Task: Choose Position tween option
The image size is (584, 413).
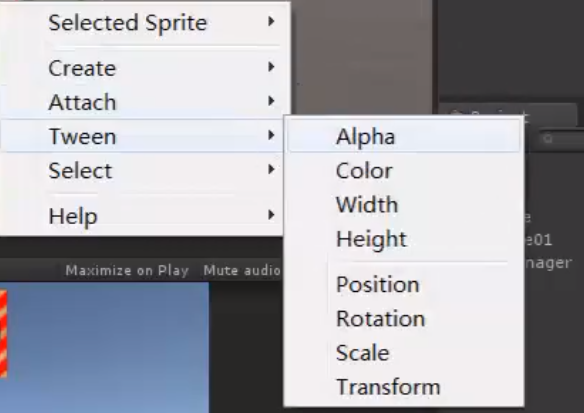Action: click(404, 285)
